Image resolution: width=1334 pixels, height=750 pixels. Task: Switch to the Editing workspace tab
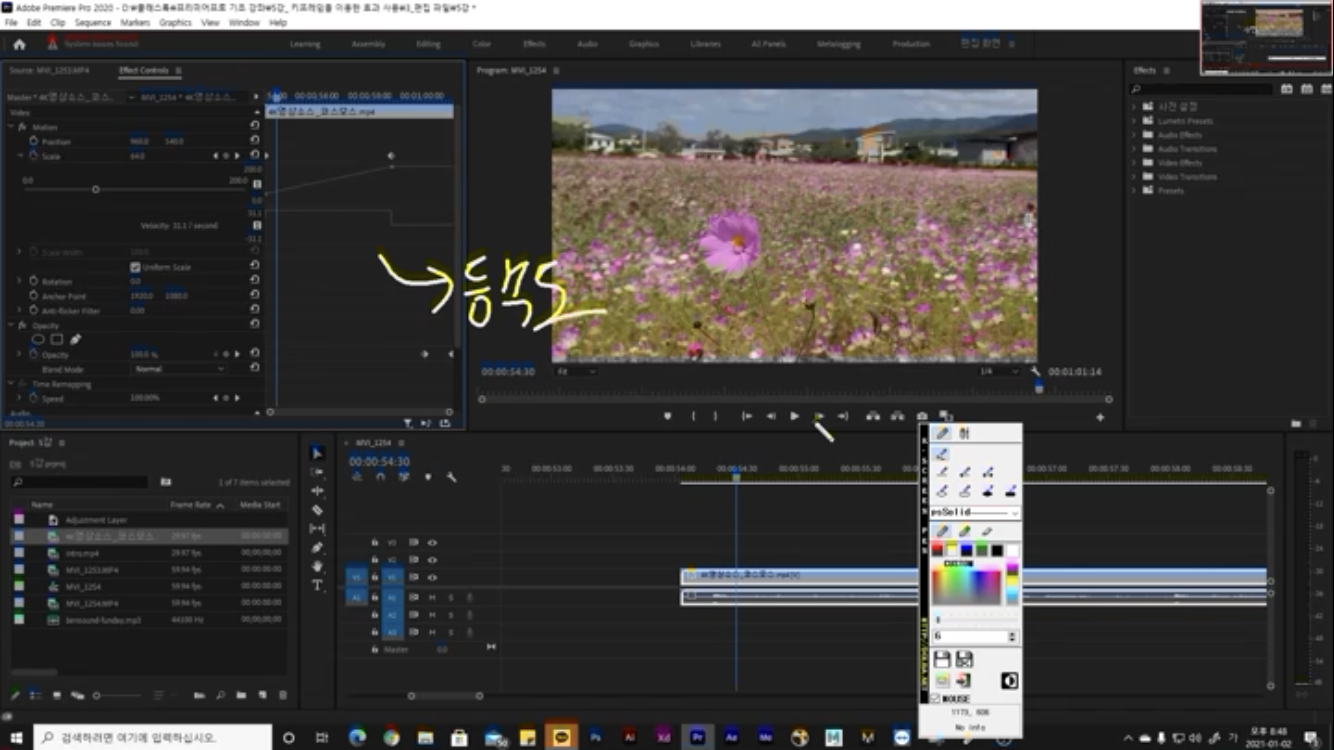coord(428,44)
